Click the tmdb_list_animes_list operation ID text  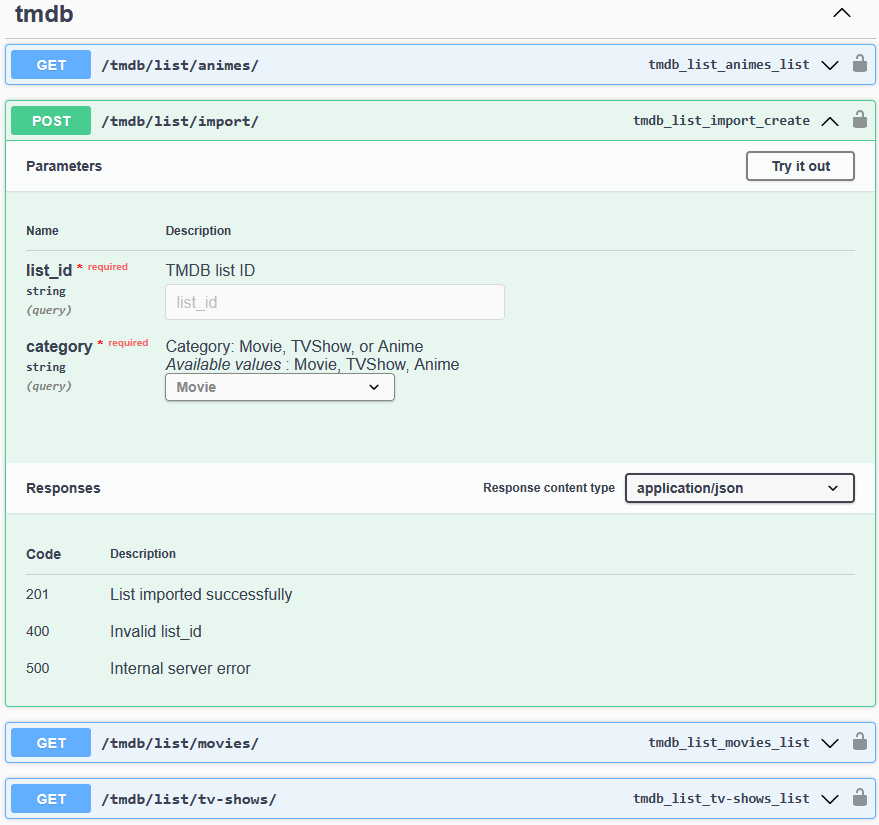click(729, 64)
